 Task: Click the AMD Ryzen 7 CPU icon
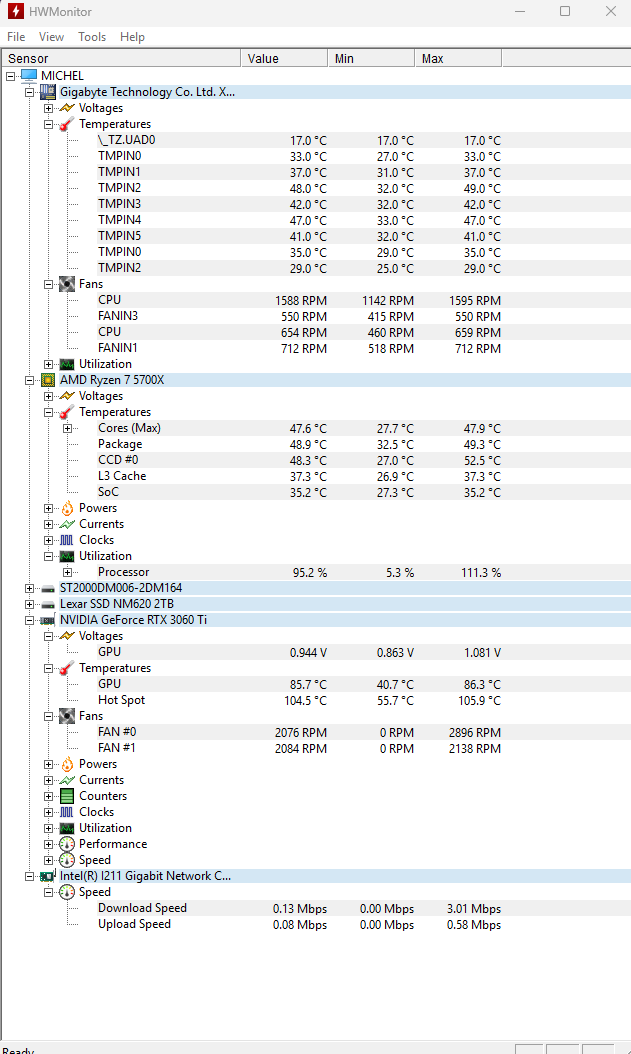(48, 380)
